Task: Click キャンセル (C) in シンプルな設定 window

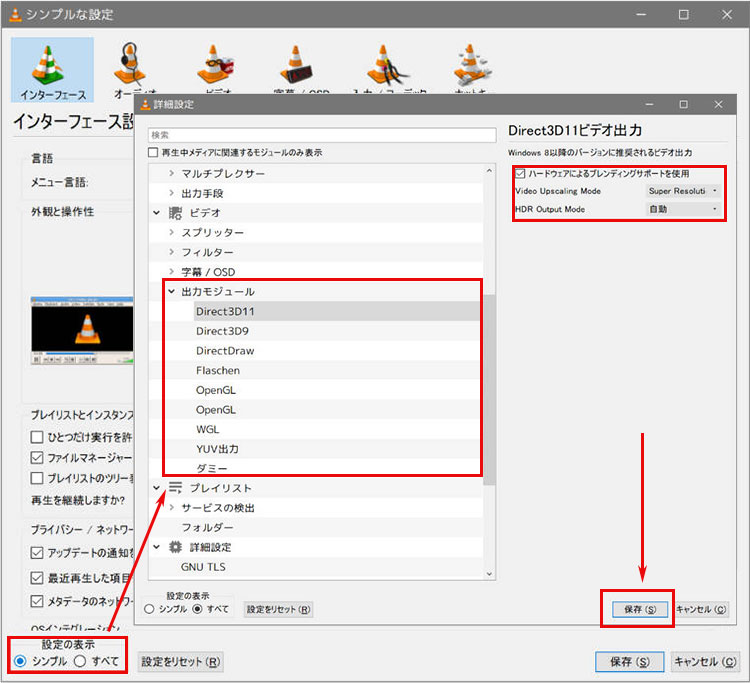Action: (705, 661)
